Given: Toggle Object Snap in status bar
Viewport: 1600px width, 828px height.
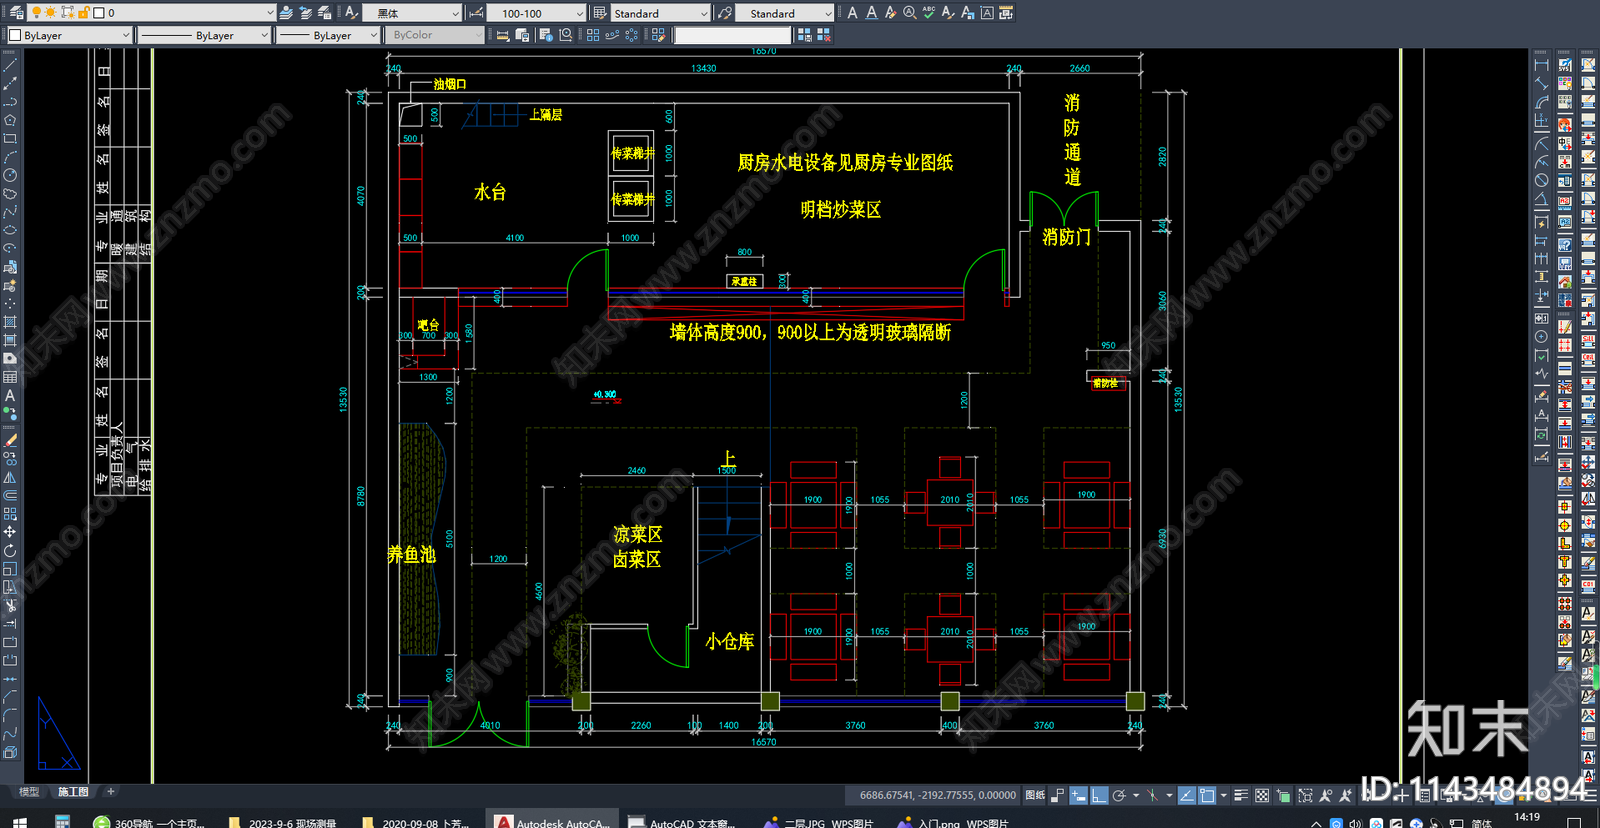Looking at the screenshot, I should [1207, 796].
